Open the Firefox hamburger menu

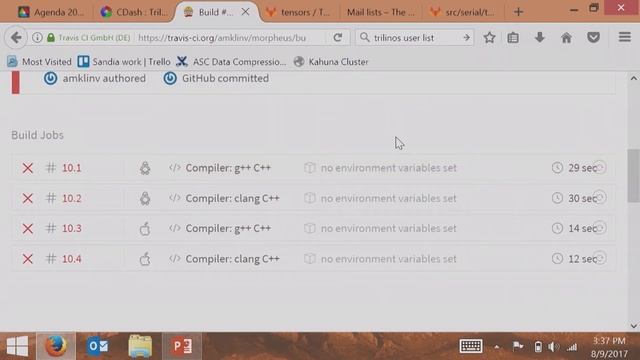coord(624,37)
